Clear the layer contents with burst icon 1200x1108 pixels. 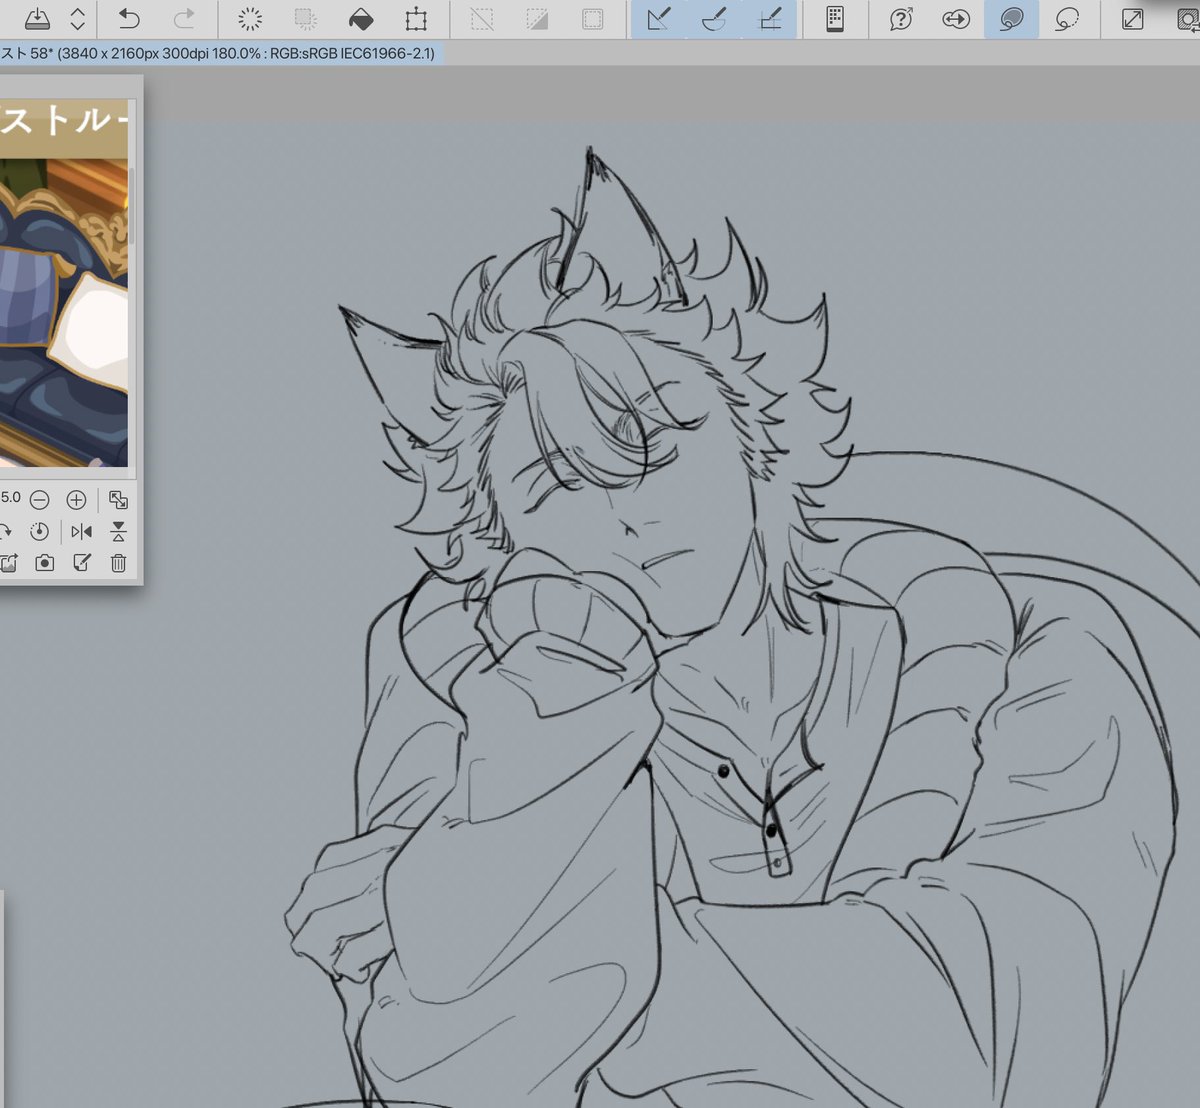tap(250, 19)
